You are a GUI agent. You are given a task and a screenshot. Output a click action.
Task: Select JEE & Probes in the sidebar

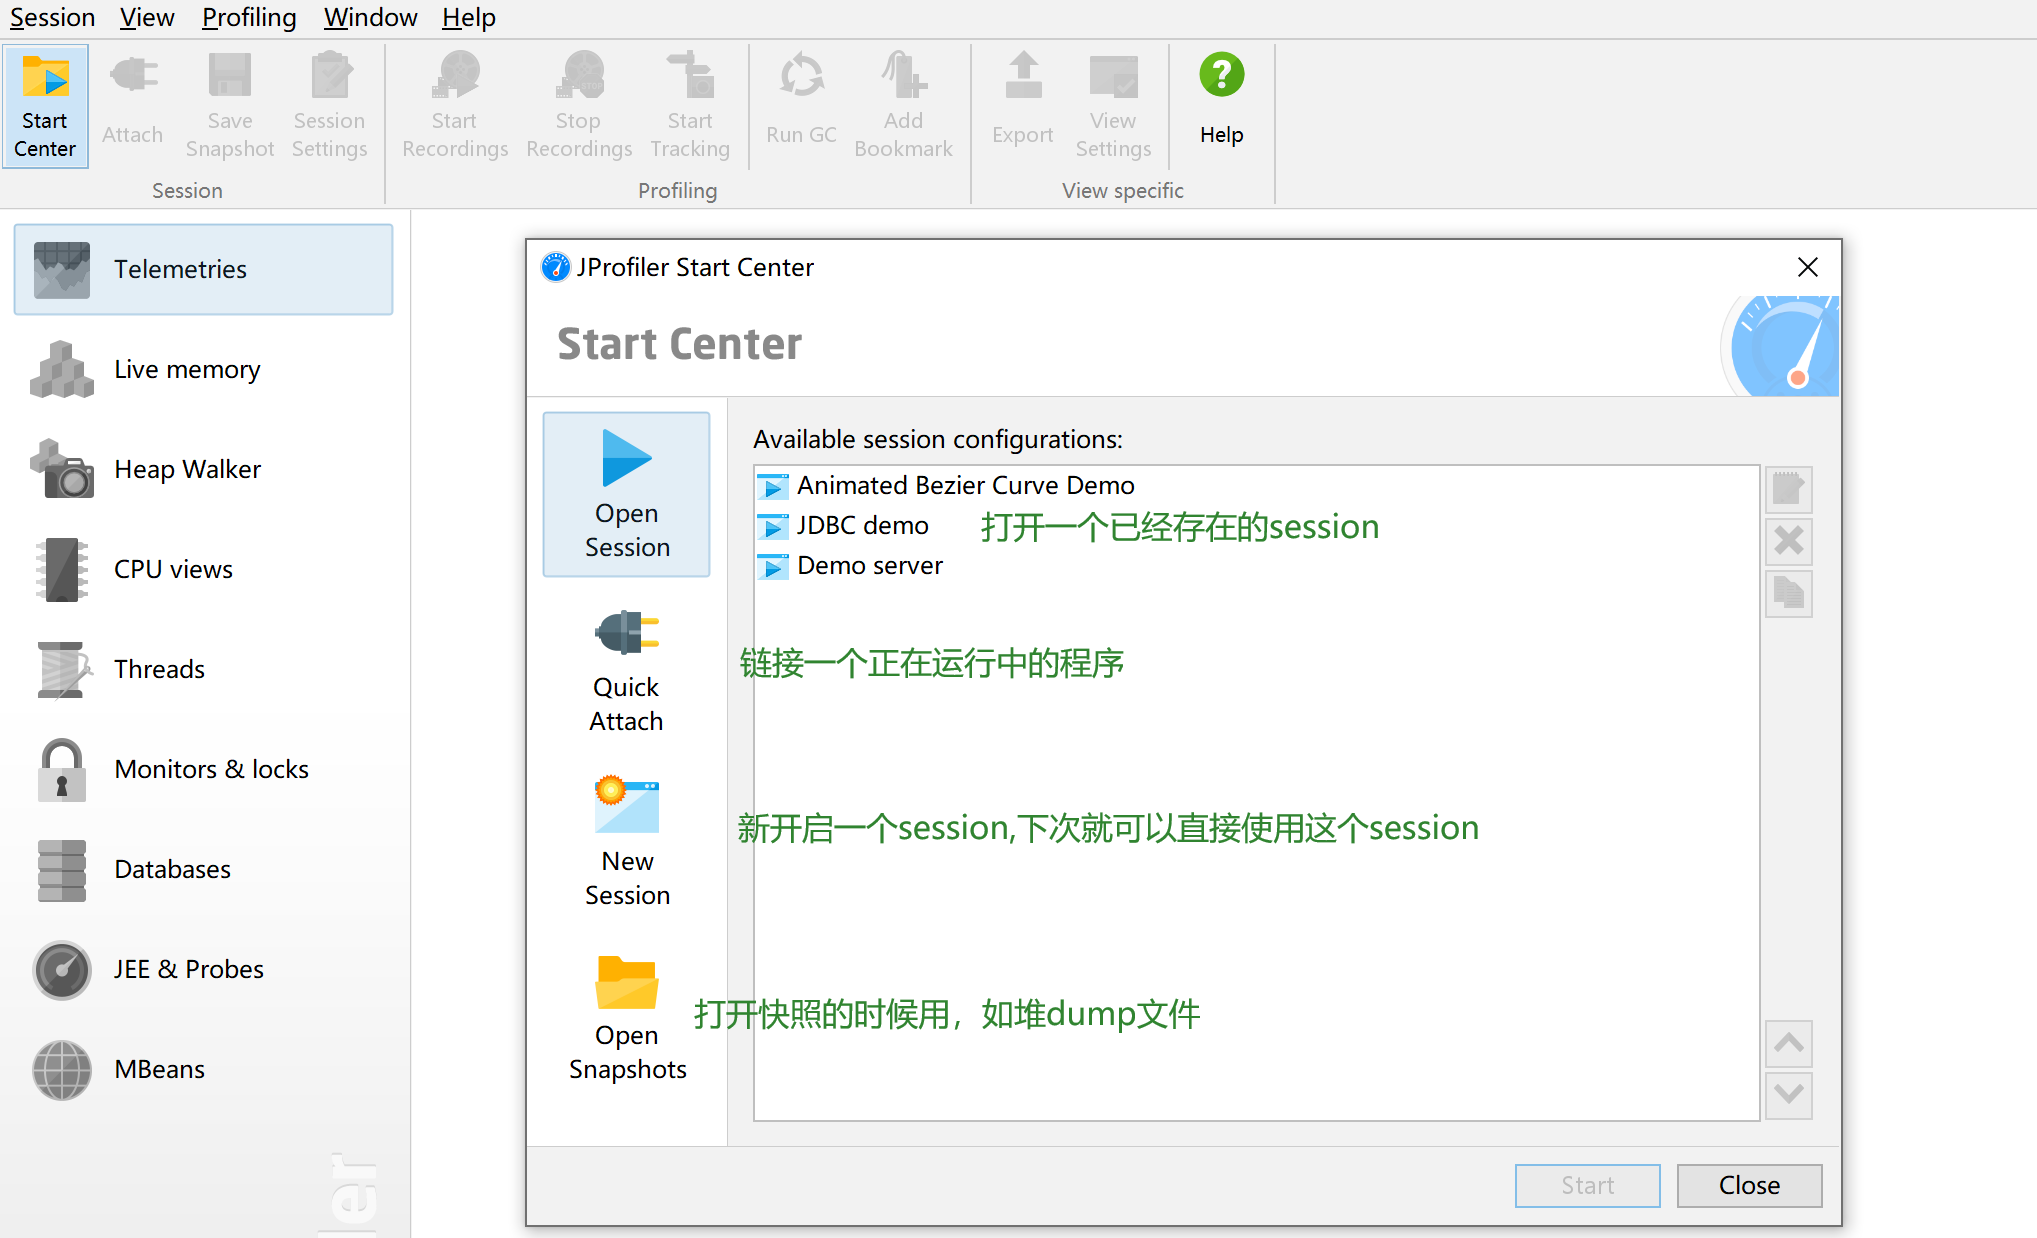(203, 969)
